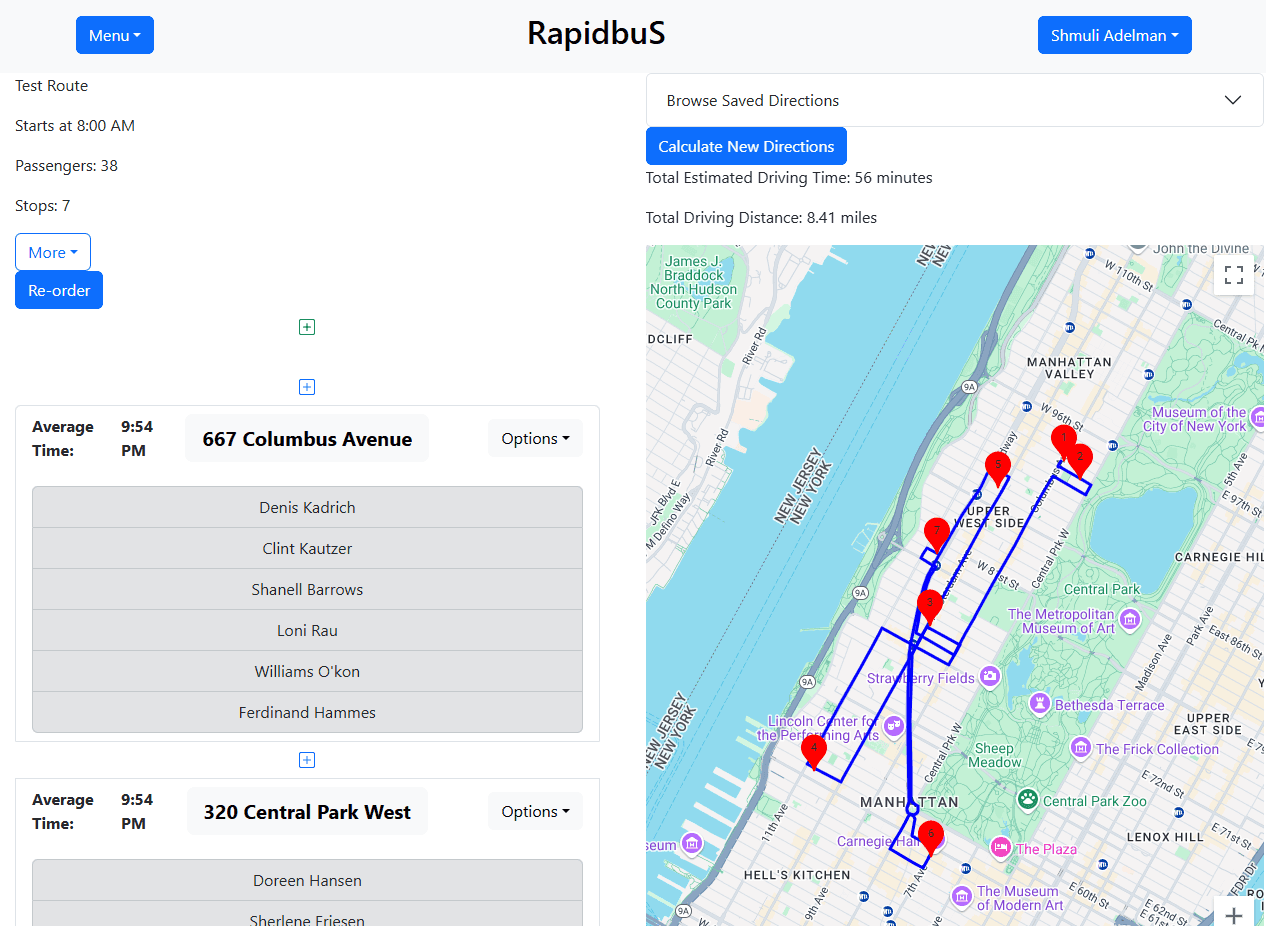This screenshot has width=1266, height=926.
Task: Open the Shmuli Adelman account menu
Action: [1114, 35]
